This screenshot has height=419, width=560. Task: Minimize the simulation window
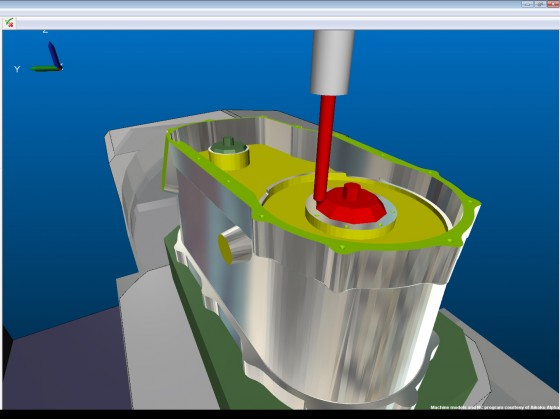tap(528, 4)
